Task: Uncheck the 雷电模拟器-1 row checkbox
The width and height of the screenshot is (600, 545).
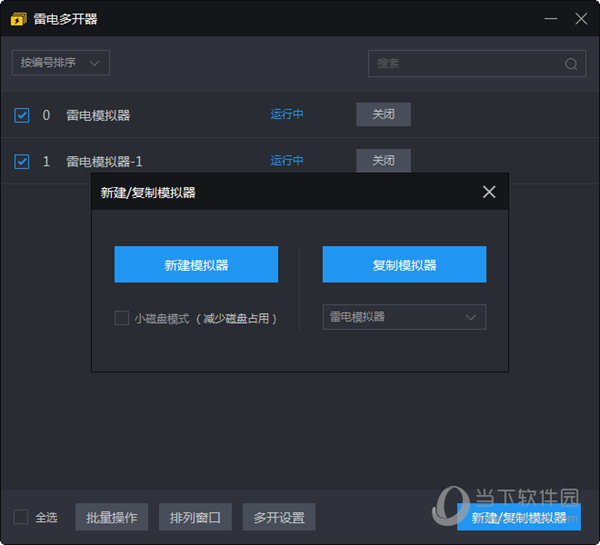Action: 22,161
